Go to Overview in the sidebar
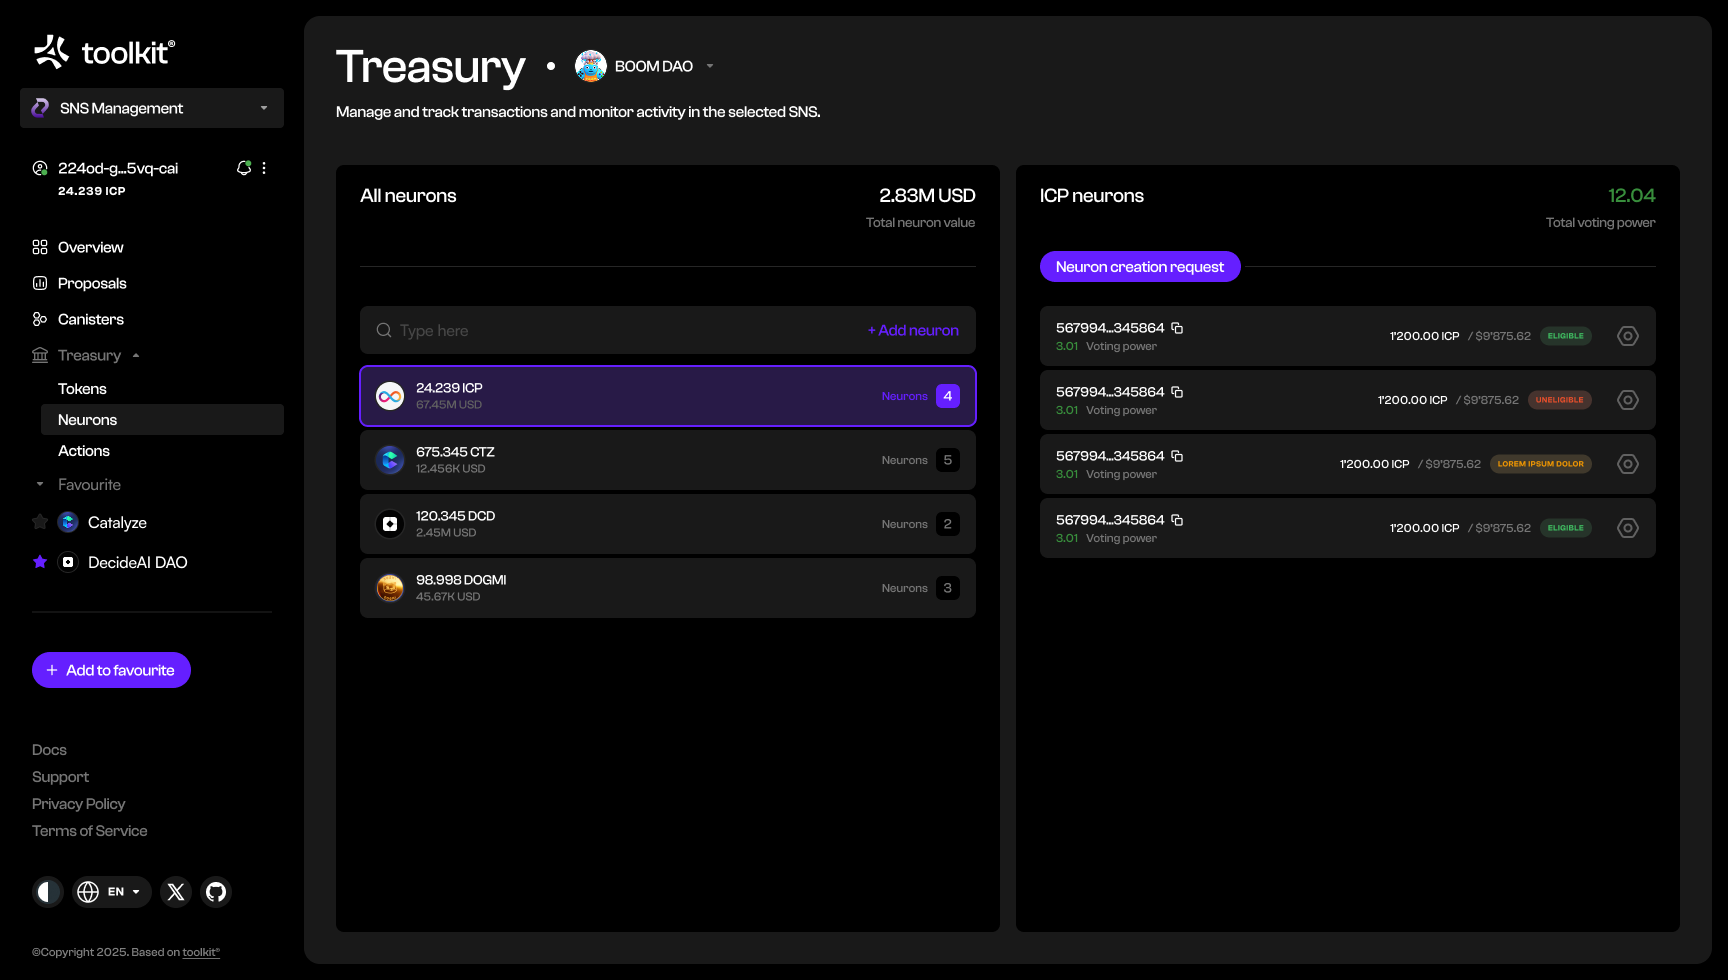 90,247
